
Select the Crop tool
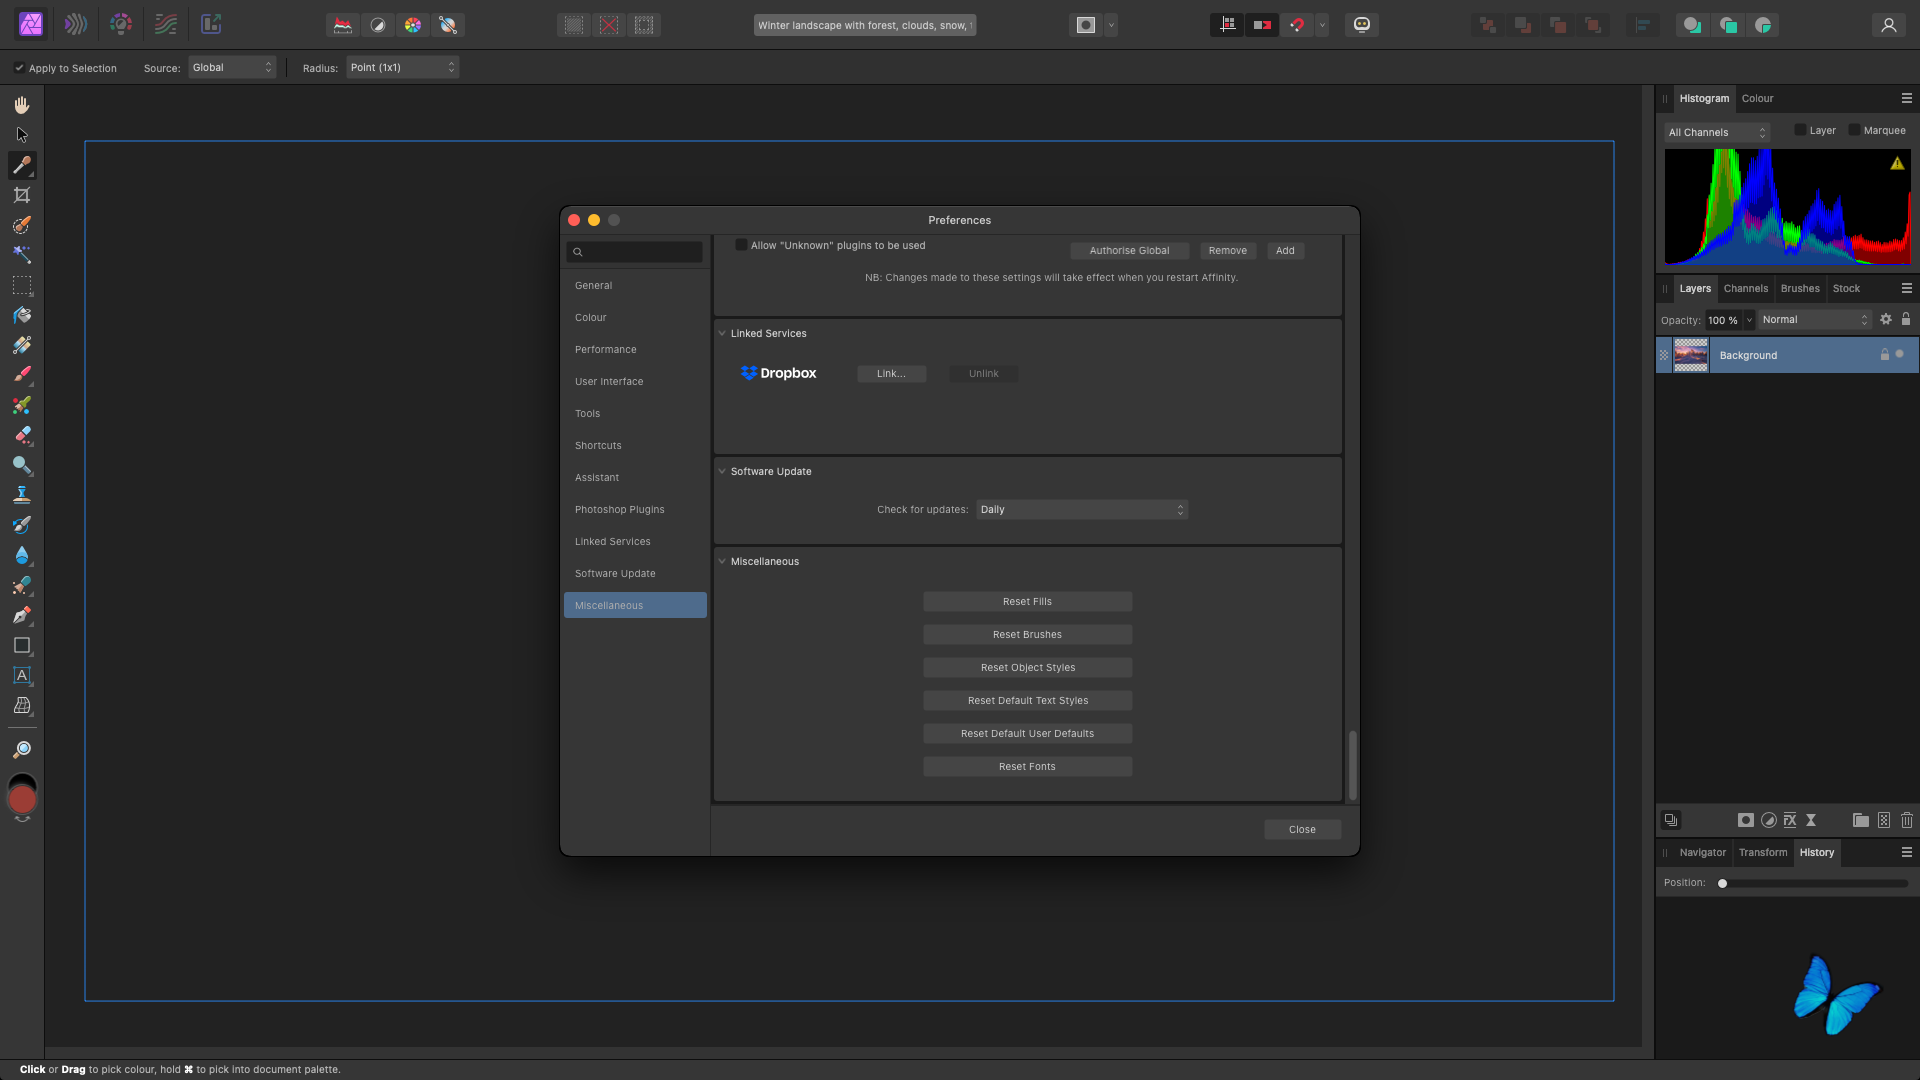coord(22,195)
